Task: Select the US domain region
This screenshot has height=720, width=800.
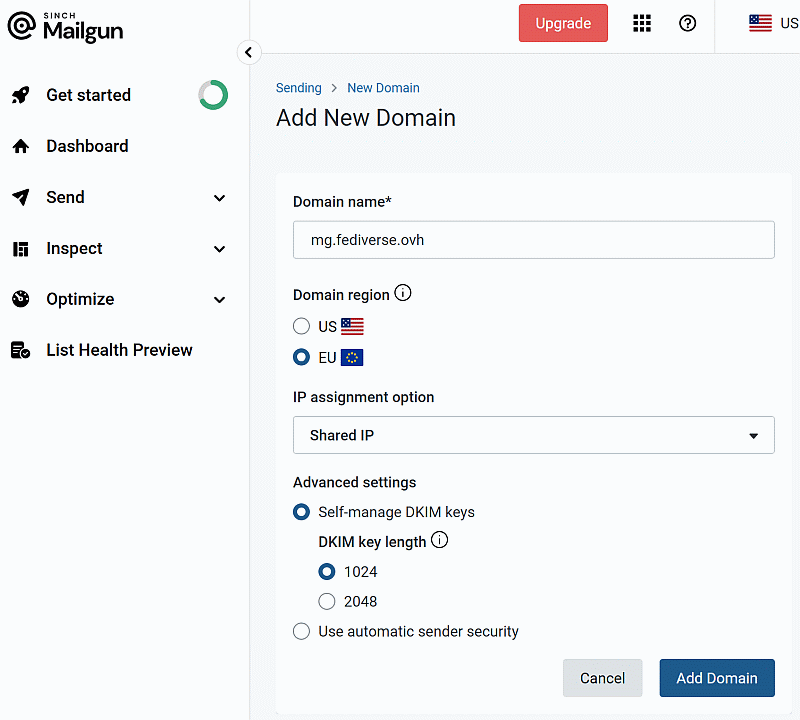Action: (301, 326)
